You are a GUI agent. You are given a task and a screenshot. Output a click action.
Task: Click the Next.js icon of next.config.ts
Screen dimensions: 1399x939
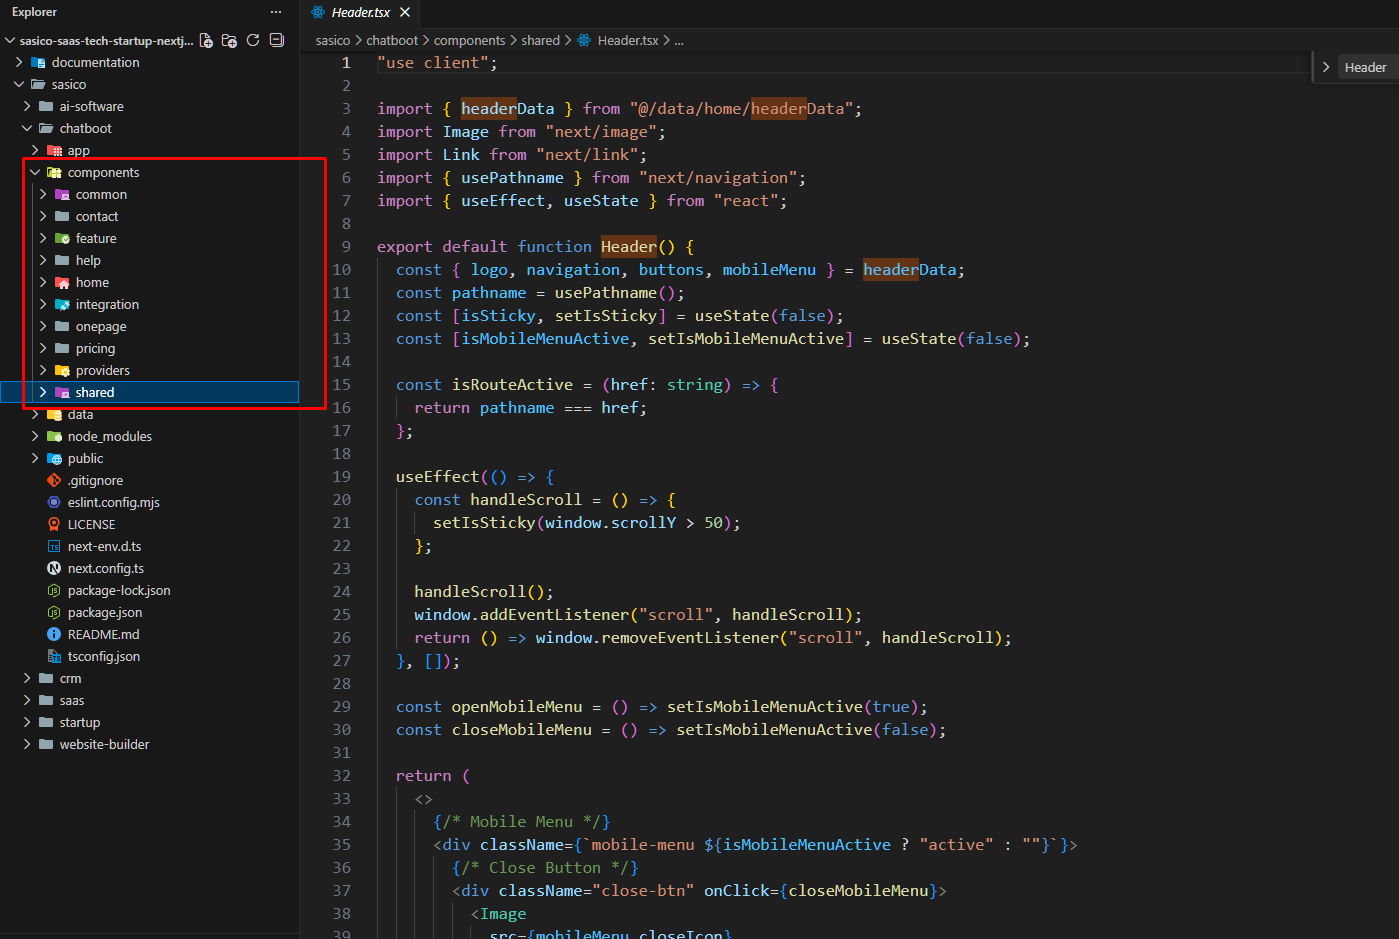pos(54,568)
